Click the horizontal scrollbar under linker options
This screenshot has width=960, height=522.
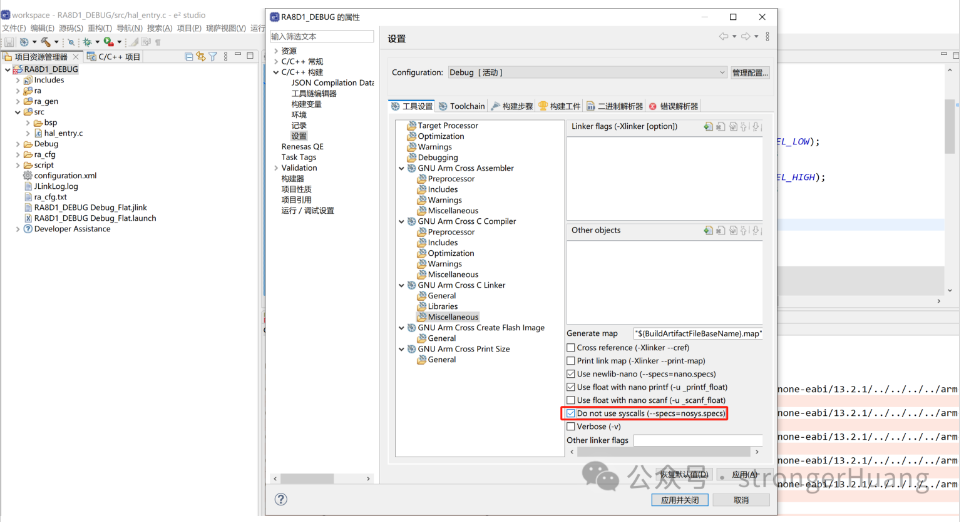click(664, 452)
